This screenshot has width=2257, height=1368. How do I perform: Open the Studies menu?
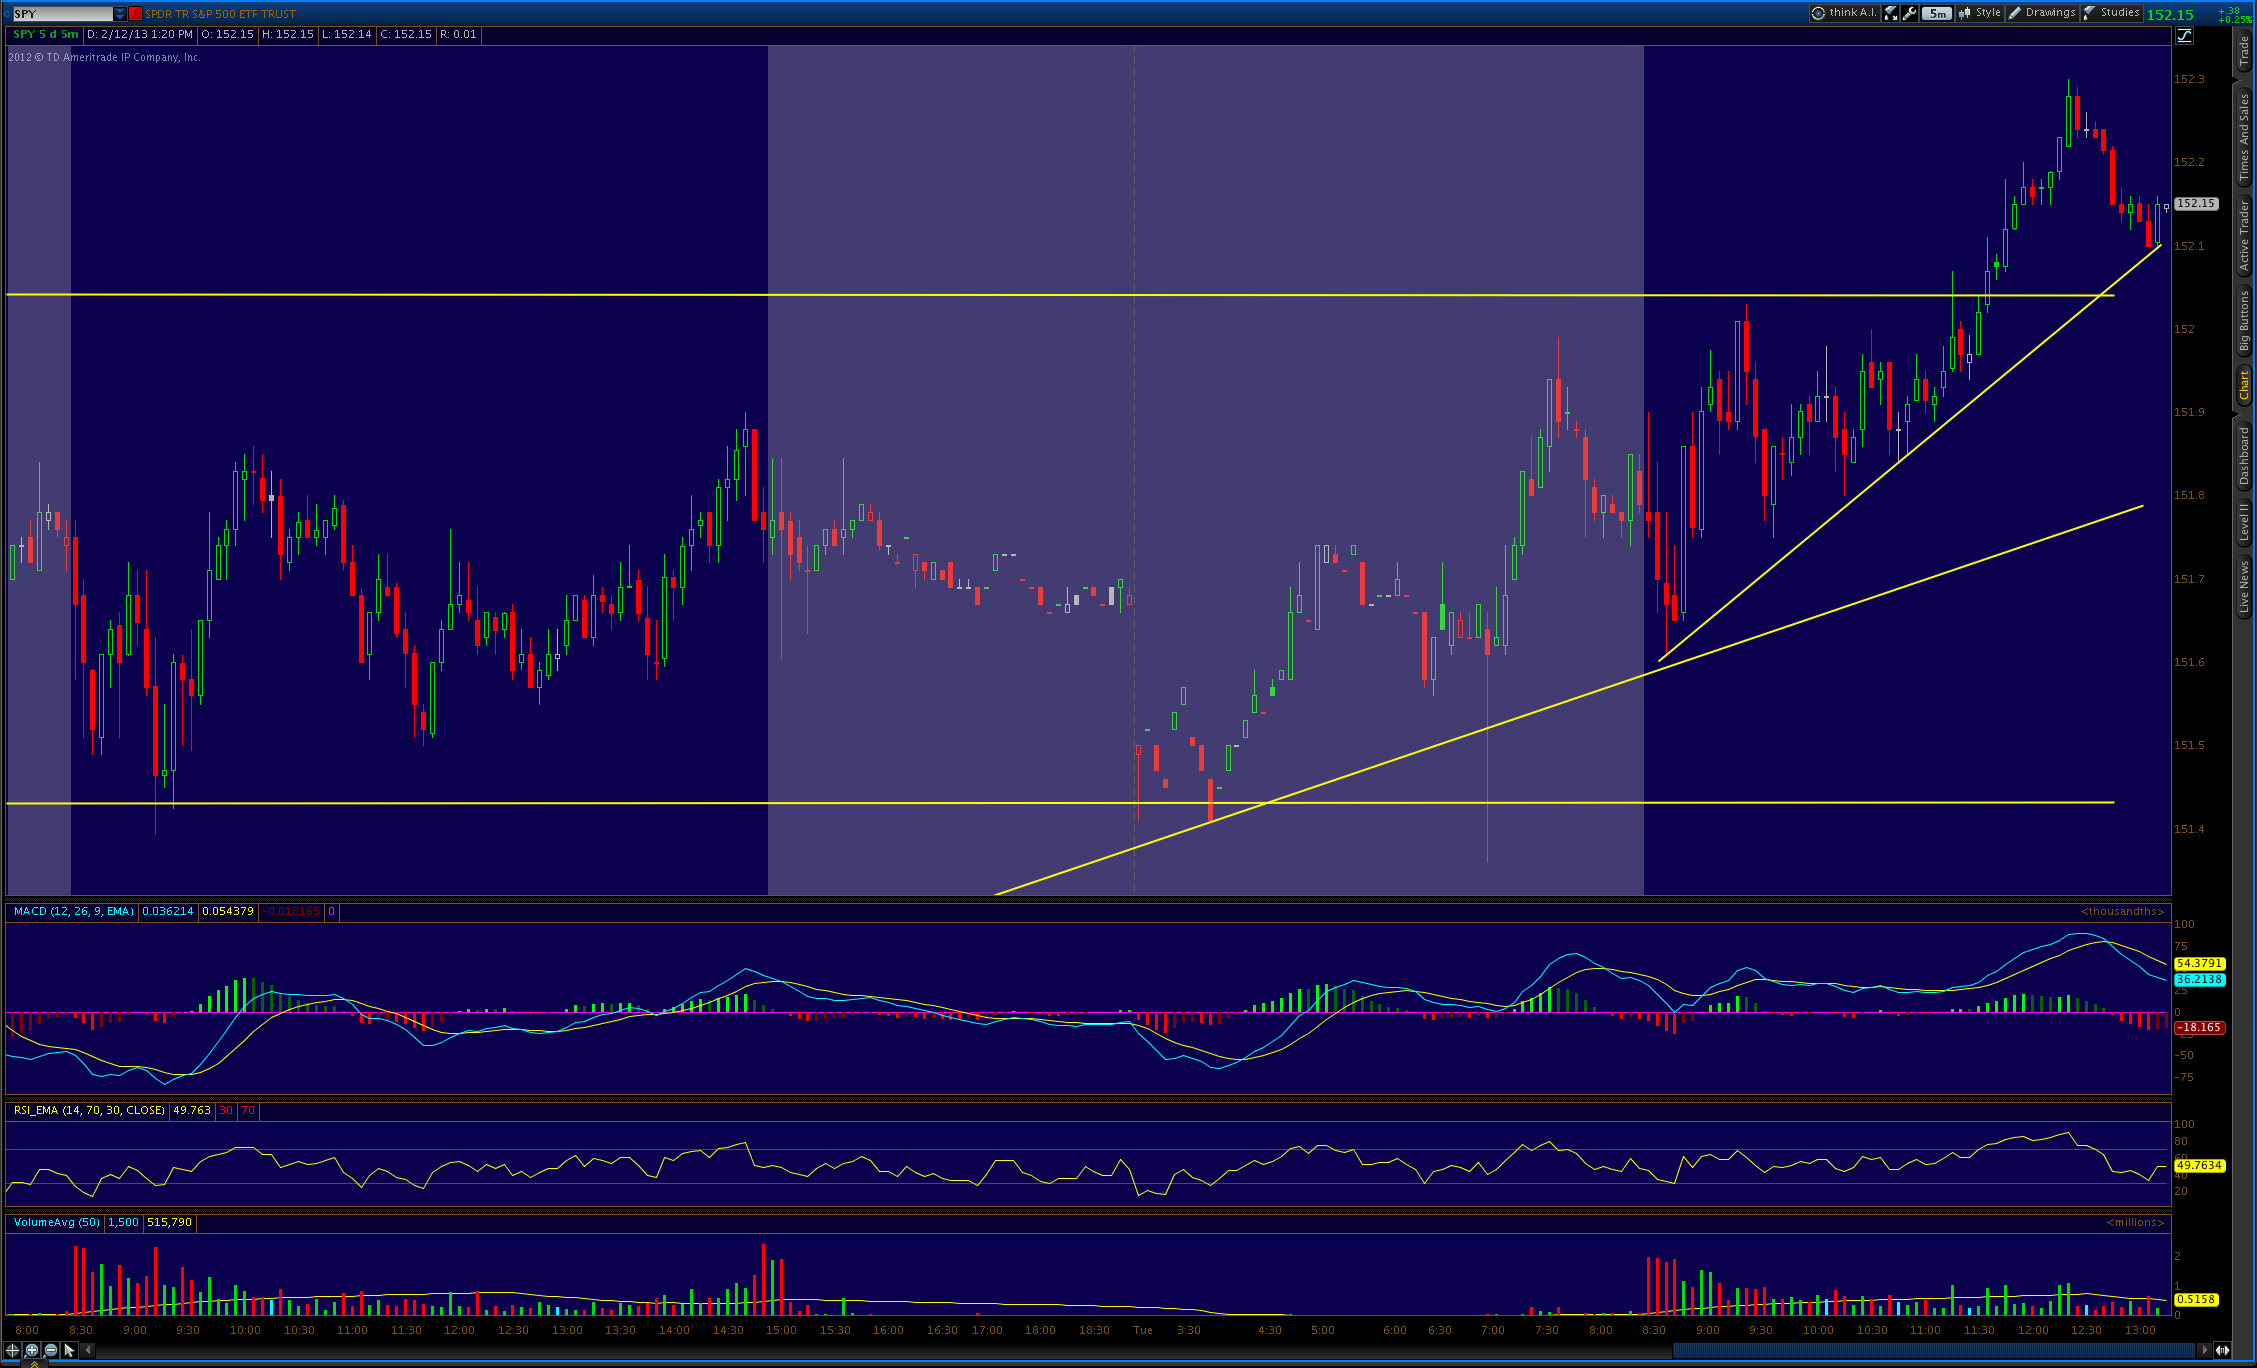(x=2111, y=13)
